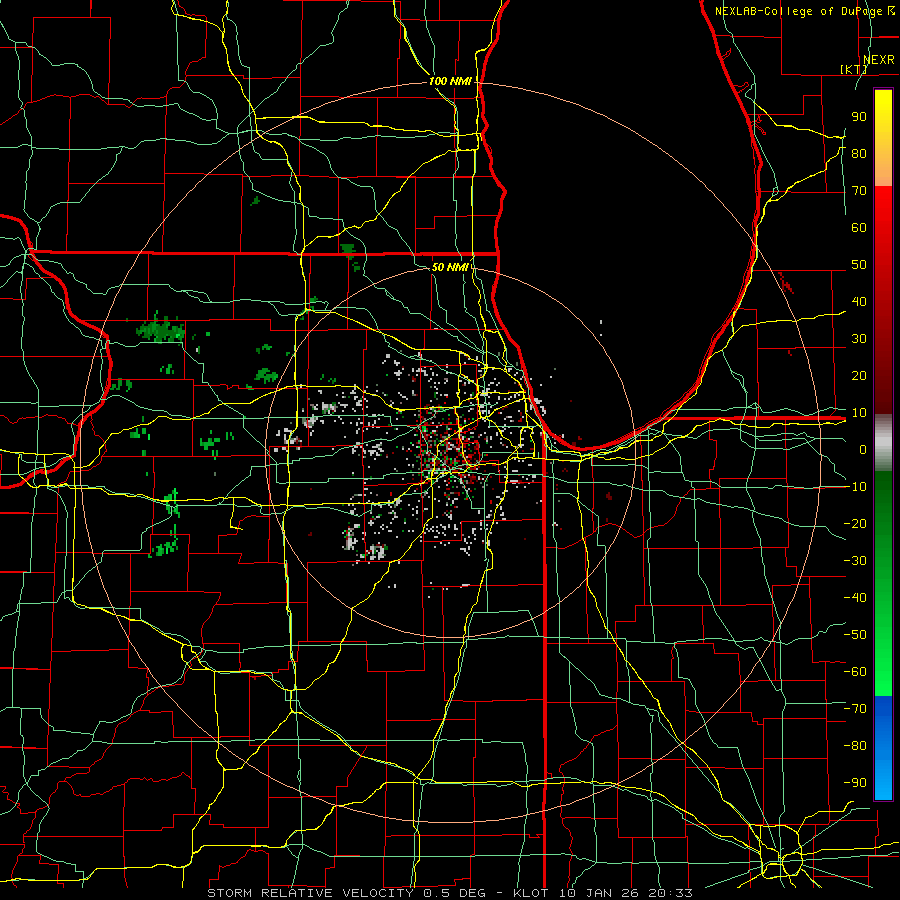This screenshot has height=900, width=900.
Task: Click the "[KT]" units label
Action: tap(854, 69)
